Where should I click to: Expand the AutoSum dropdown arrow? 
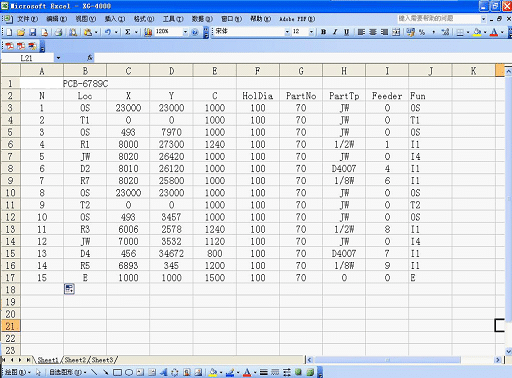click(136, 32)
